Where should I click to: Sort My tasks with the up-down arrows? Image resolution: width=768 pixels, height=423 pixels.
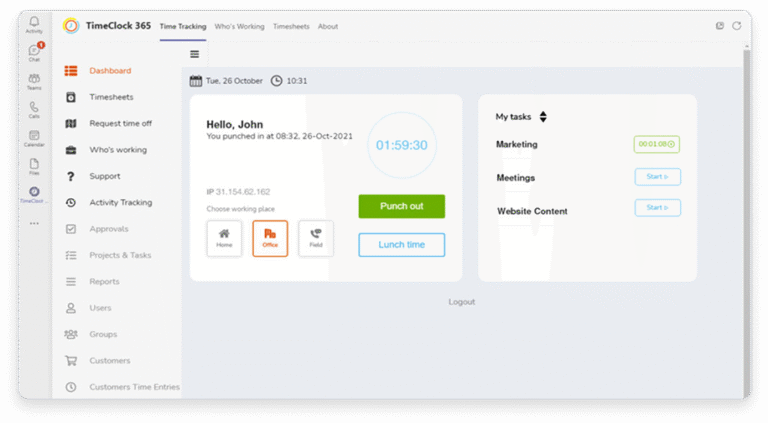[543, 117]
